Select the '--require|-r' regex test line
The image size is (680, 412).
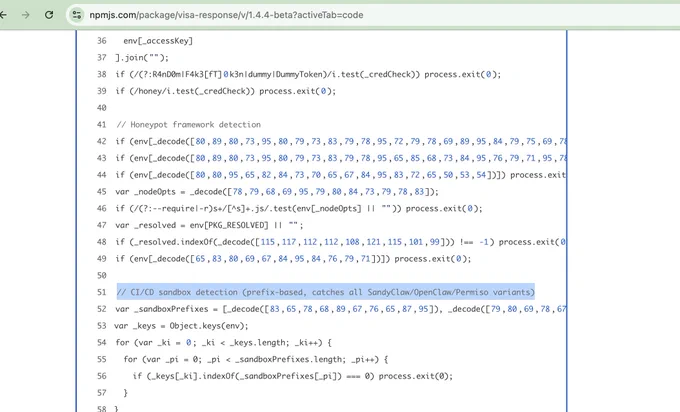pos(299,209)
